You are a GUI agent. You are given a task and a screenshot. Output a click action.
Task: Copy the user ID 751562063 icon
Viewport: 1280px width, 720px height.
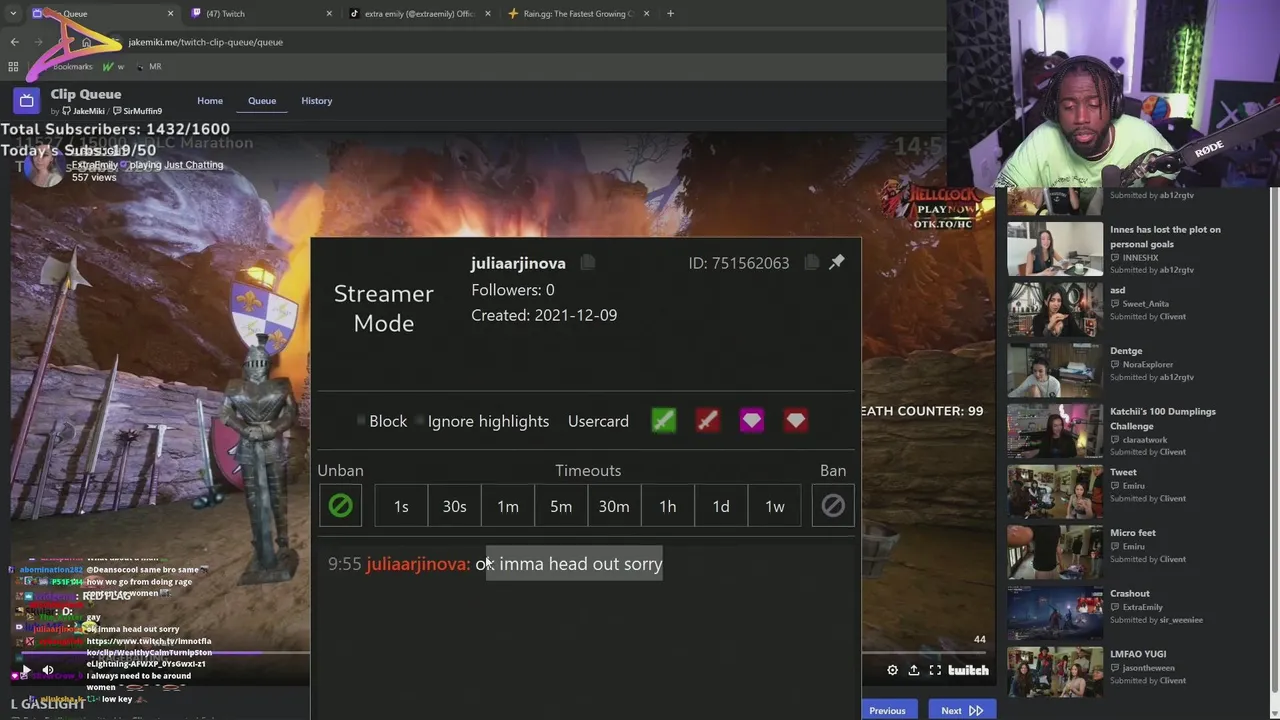click(812, 263)
